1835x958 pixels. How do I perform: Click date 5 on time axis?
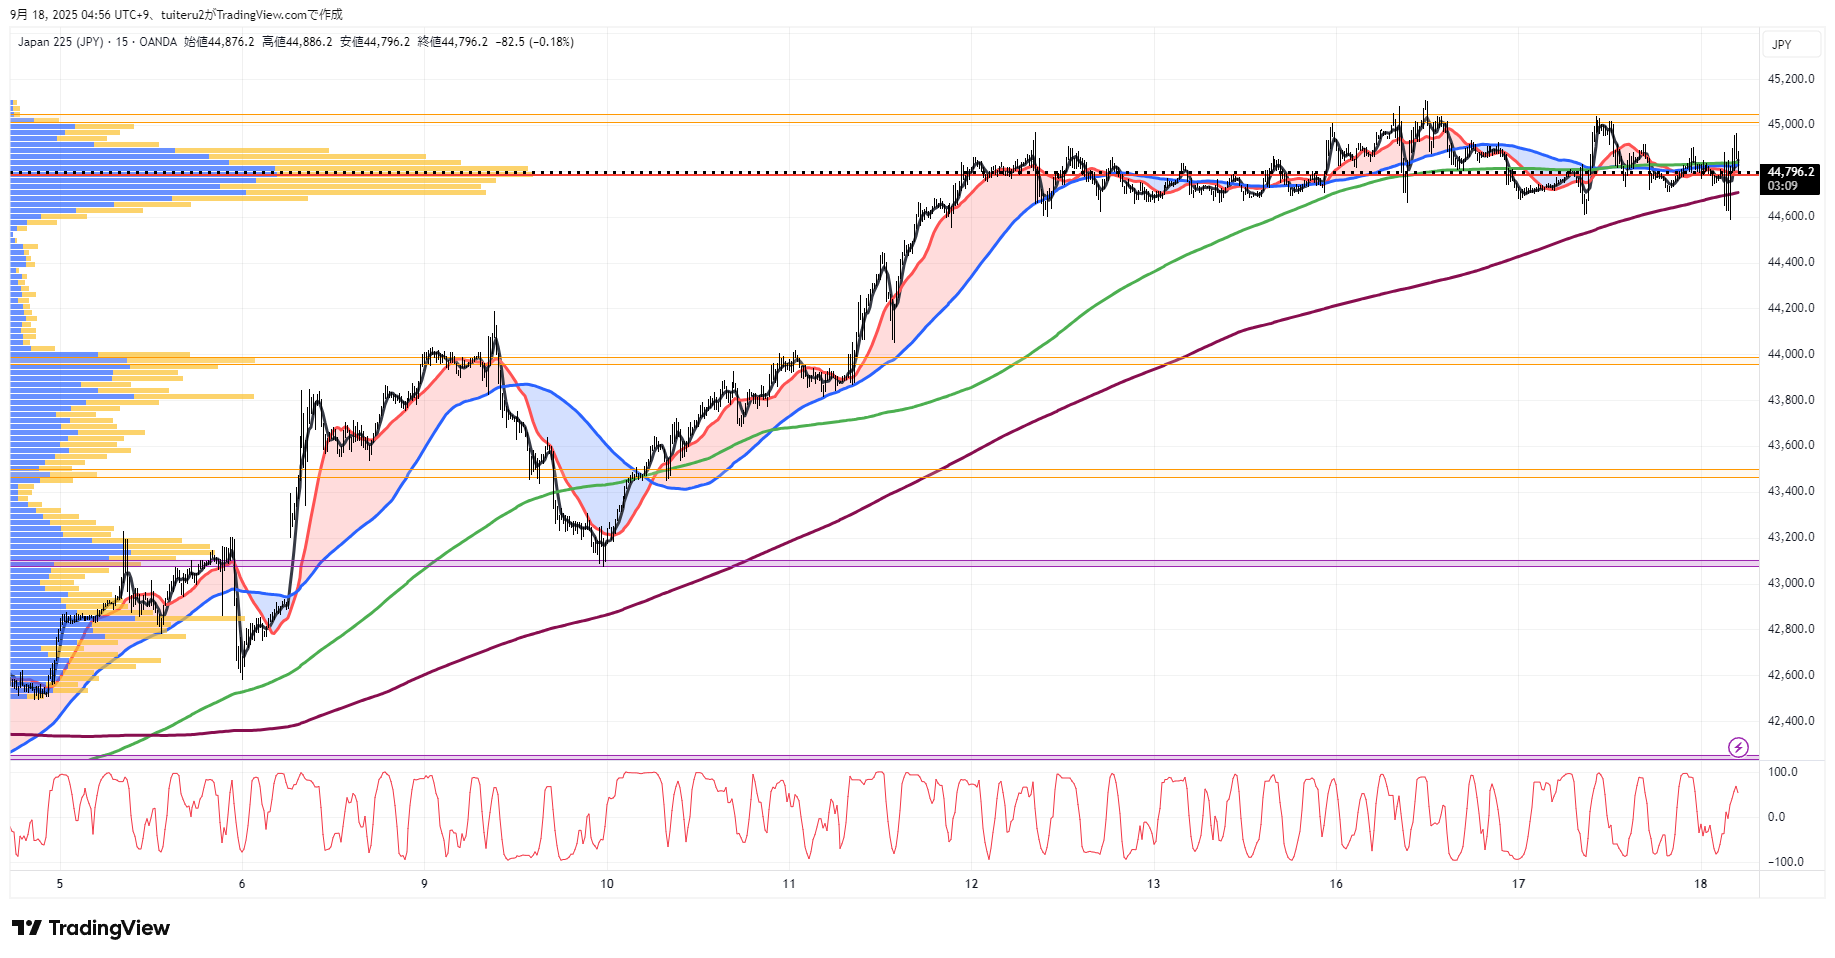60,884
